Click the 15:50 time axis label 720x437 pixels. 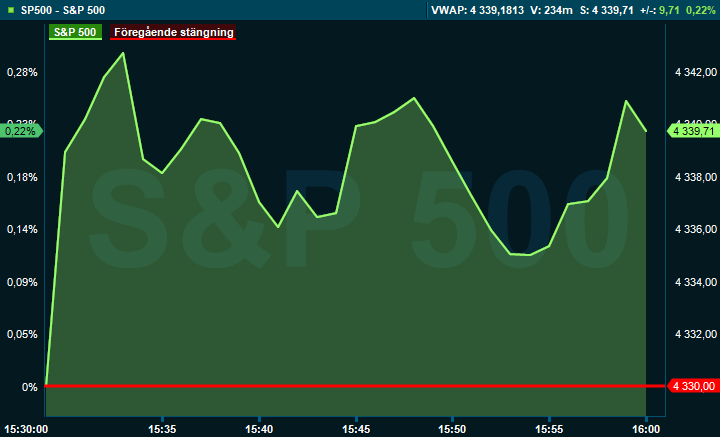pos(453,430)
